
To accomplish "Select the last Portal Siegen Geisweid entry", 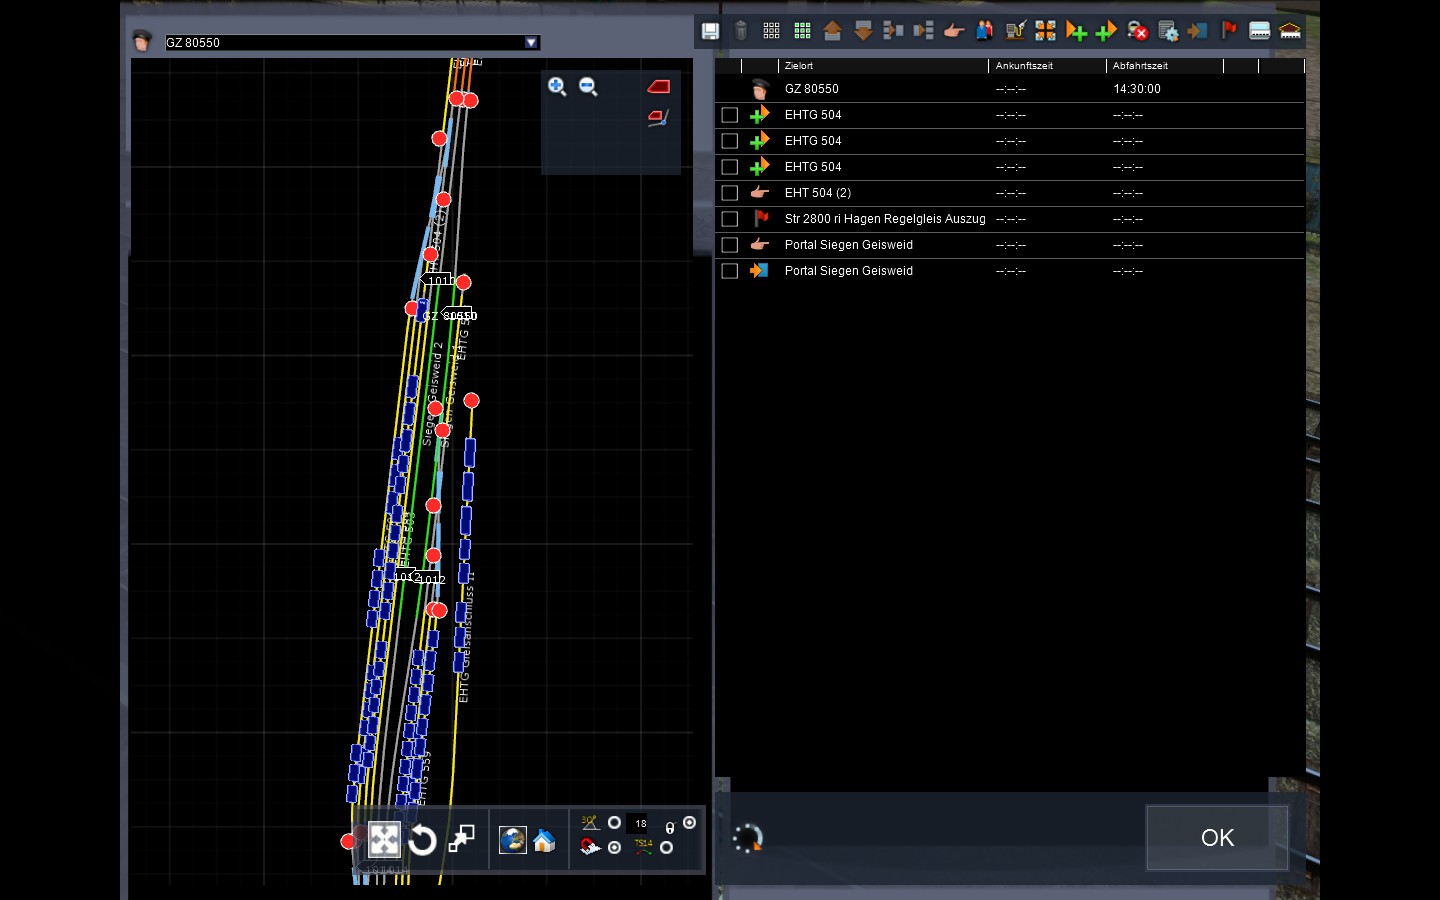I will (848, 271).
